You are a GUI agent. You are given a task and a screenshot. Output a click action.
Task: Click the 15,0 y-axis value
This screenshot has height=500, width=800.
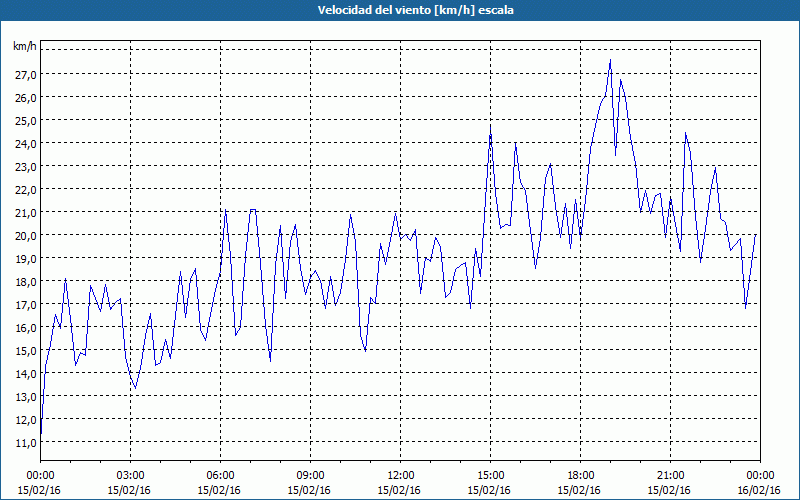(x=25, y=351)
